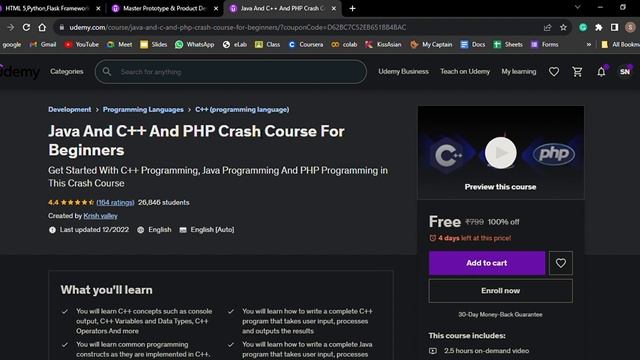Viewport: 640px width, 360px height.
Task: Toggle the browser side panel icon
Action: 614,27
